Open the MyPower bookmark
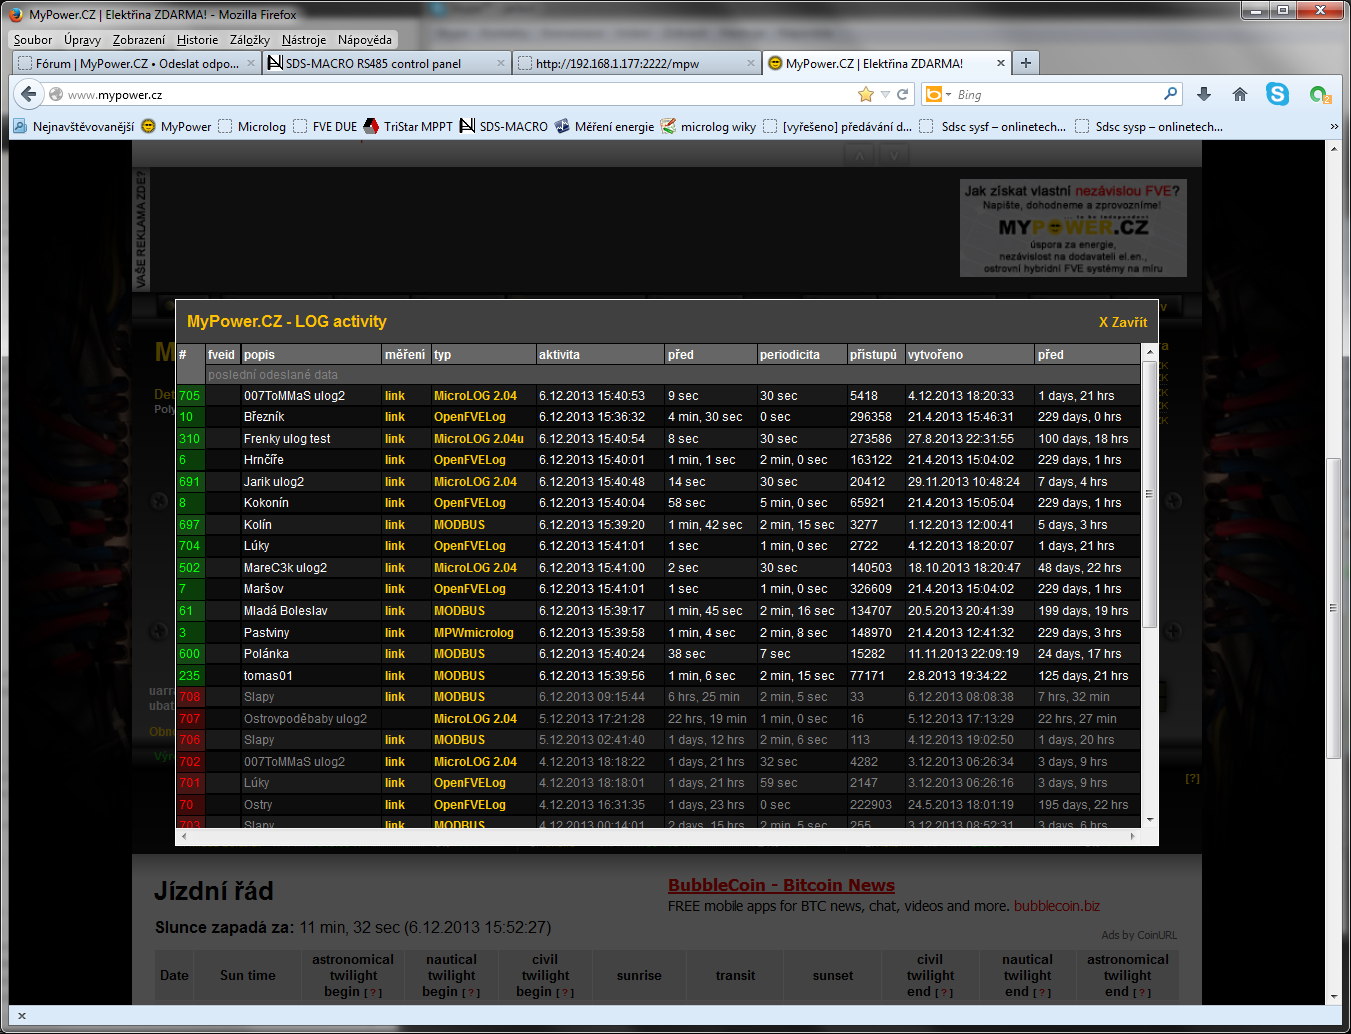 coord(177,126)
